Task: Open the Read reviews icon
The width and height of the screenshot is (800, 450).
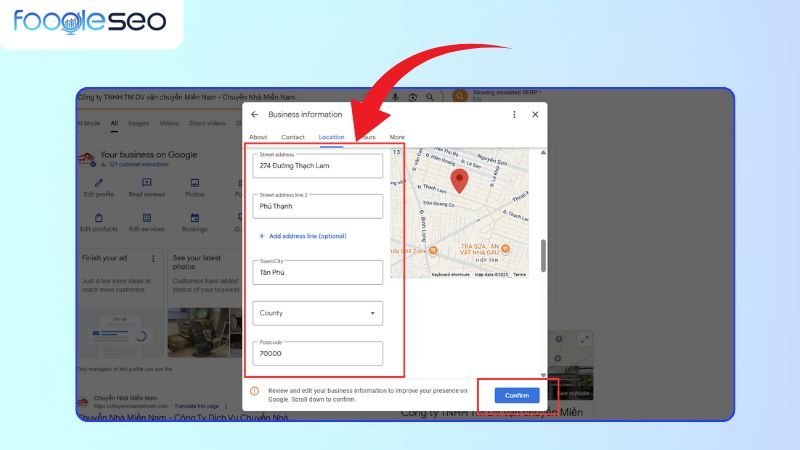Action: click(147, 183)
